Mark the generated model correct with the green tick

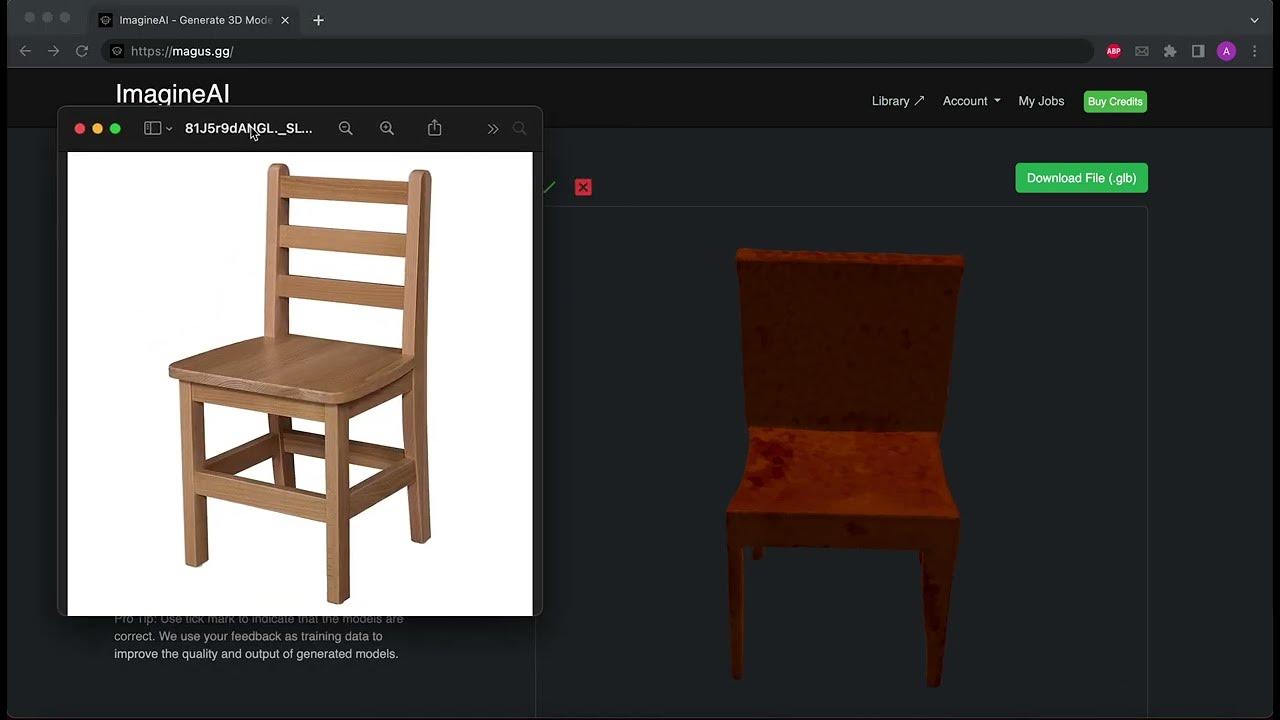pyautogui.click(x=548, y=187)
